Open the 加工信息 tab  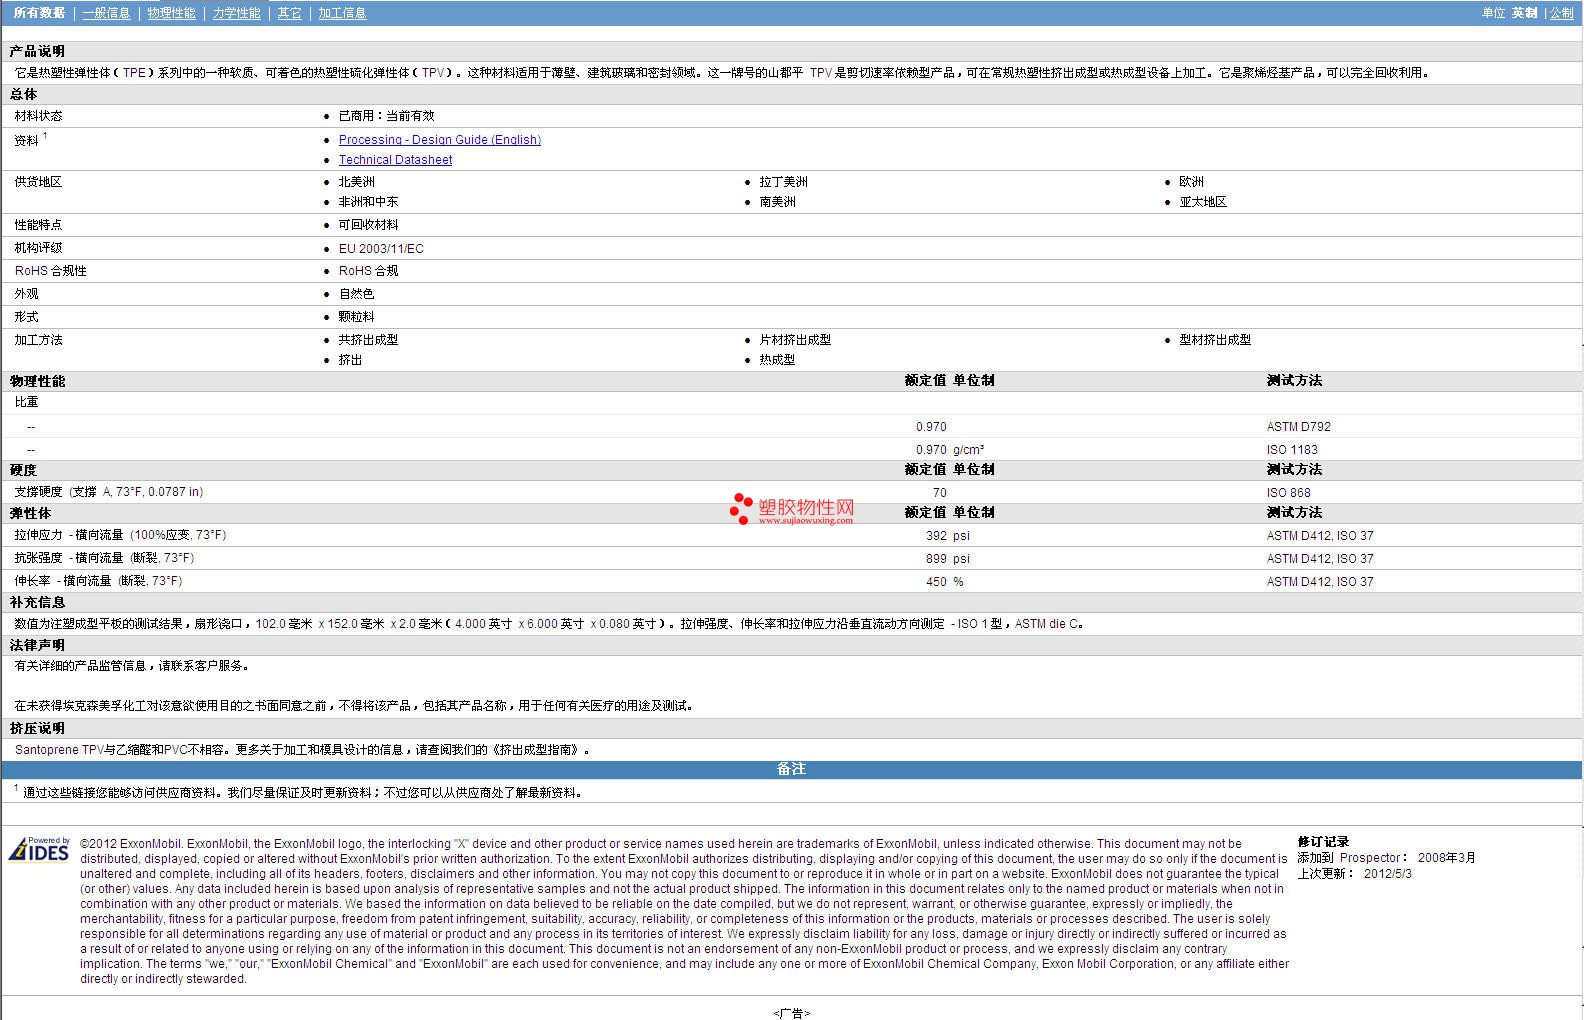pos(342,13)
